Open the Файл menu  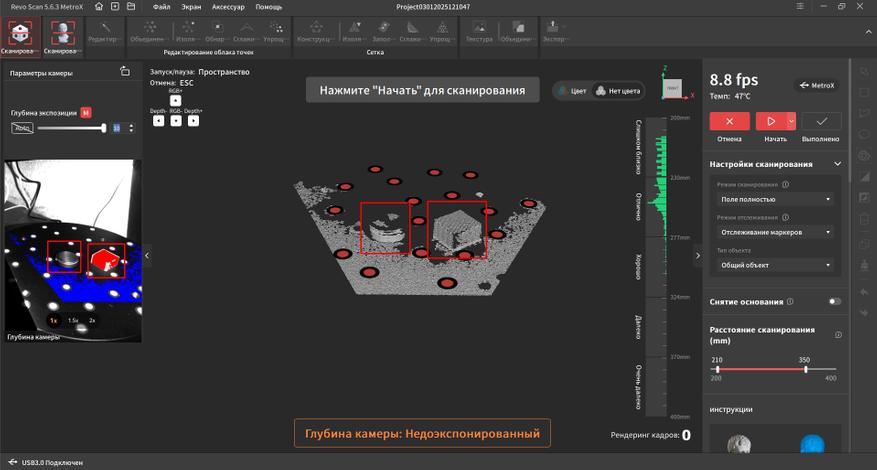pyautogui.click(x=161, y=6)
